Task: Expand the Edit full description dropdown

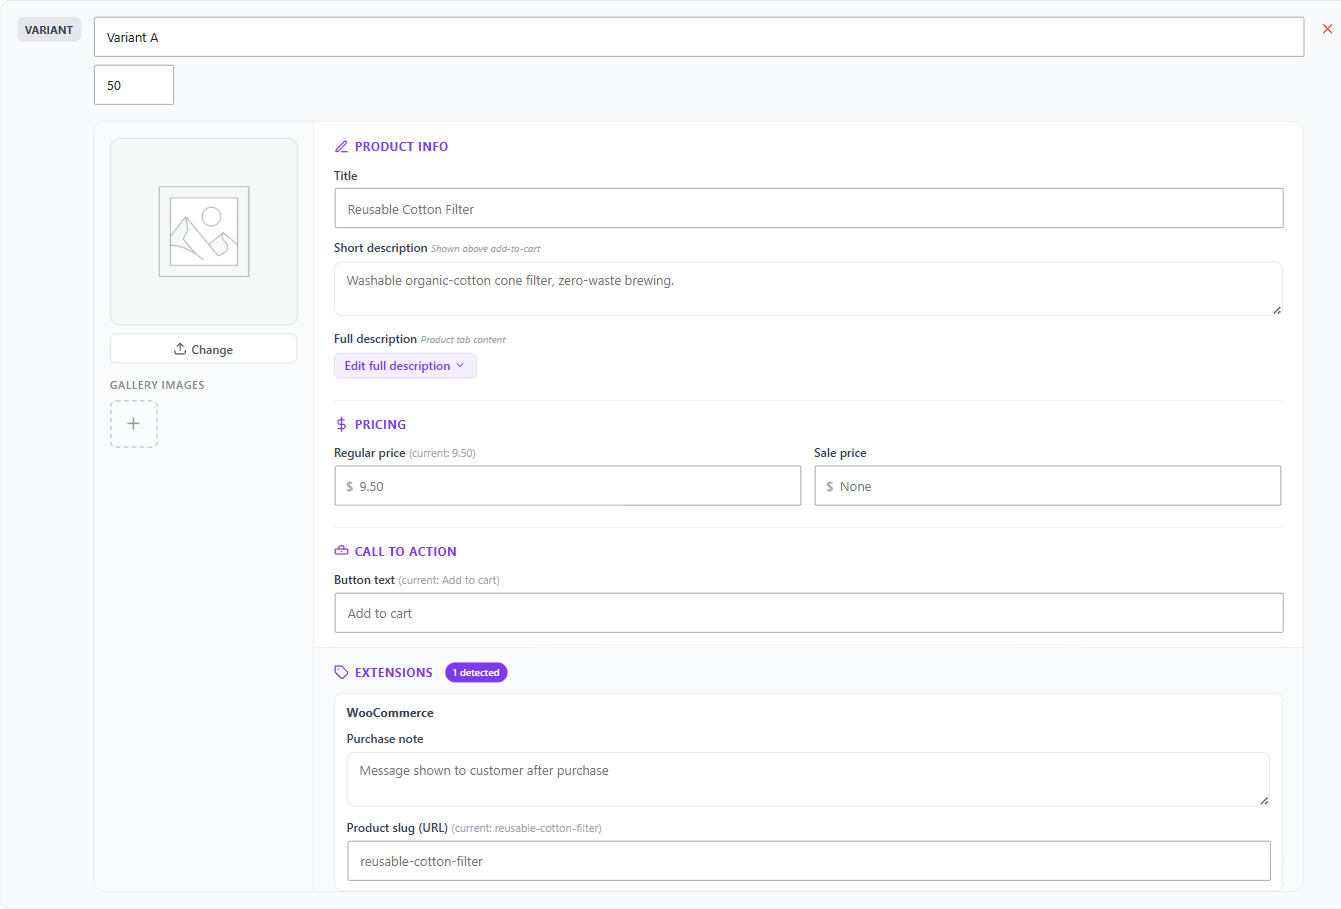Action: (405, 366)
